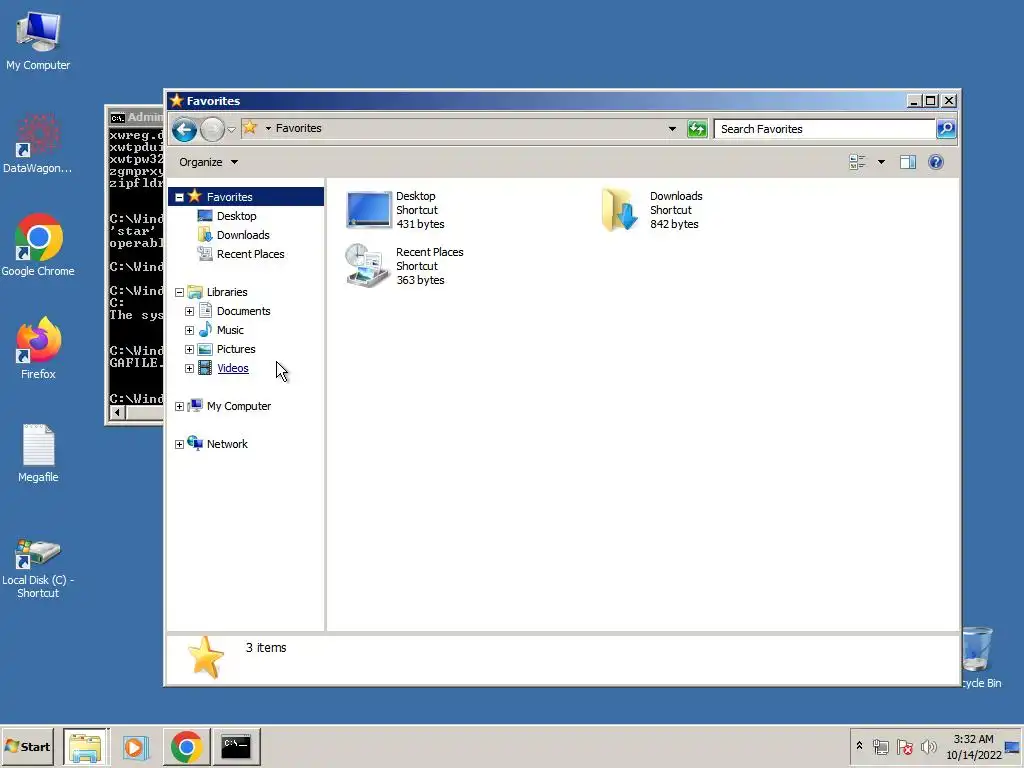Viewport: 1024px width, 768px height.
Task: Click the red flag Action Center tray icon
Action: coord(904,746)
